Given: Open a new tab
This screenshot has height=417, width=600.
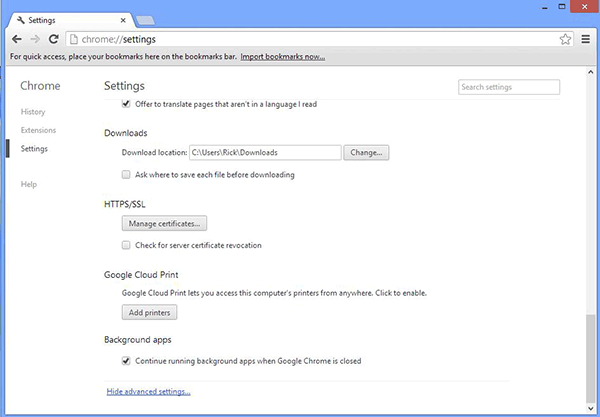Looking at the screenshot, I should point(145,20).
